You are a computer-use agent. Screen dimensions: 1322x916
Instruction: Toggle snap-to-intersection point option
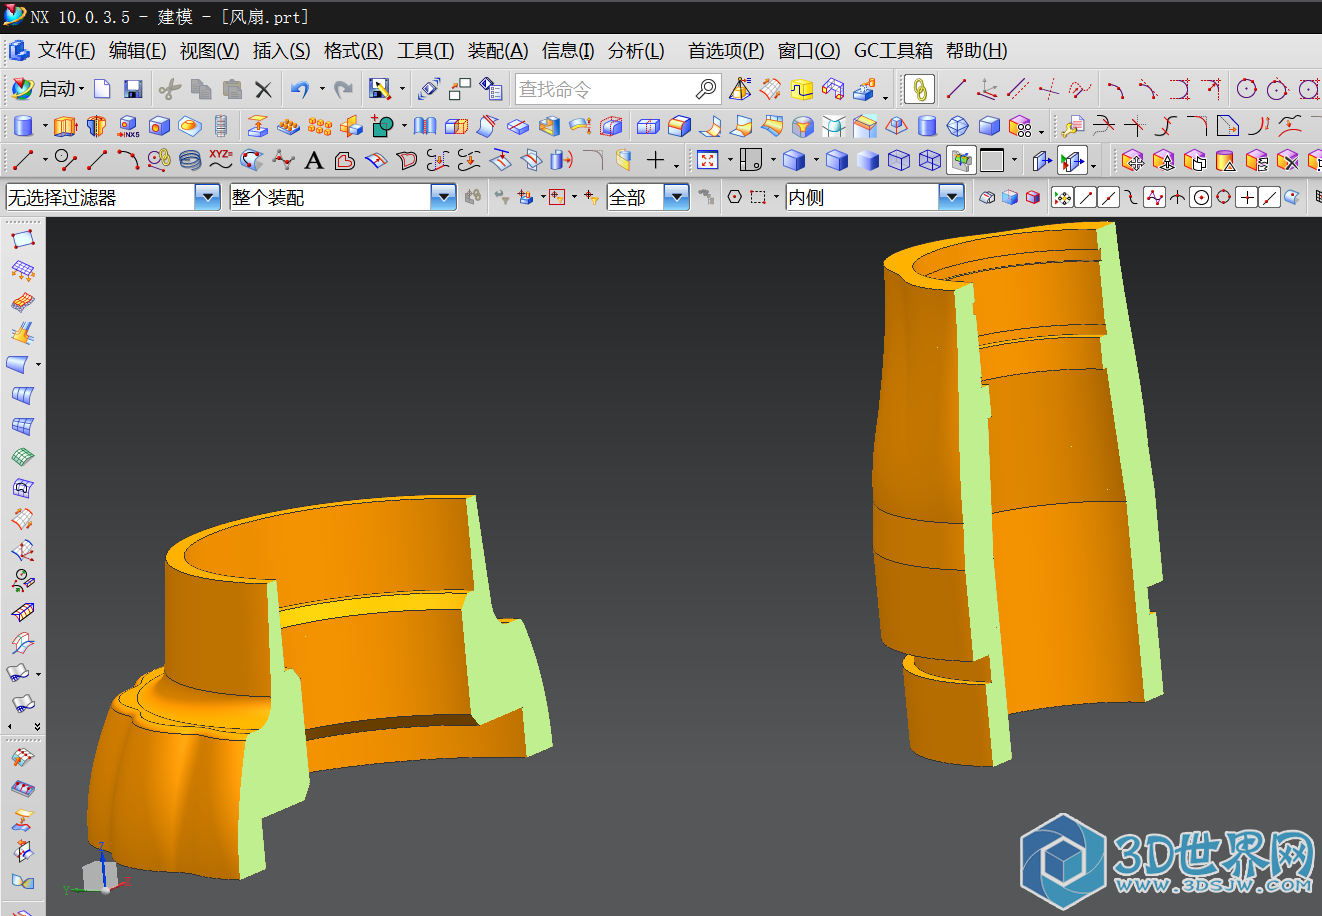pyautogui.click(x=1178, y=198)
